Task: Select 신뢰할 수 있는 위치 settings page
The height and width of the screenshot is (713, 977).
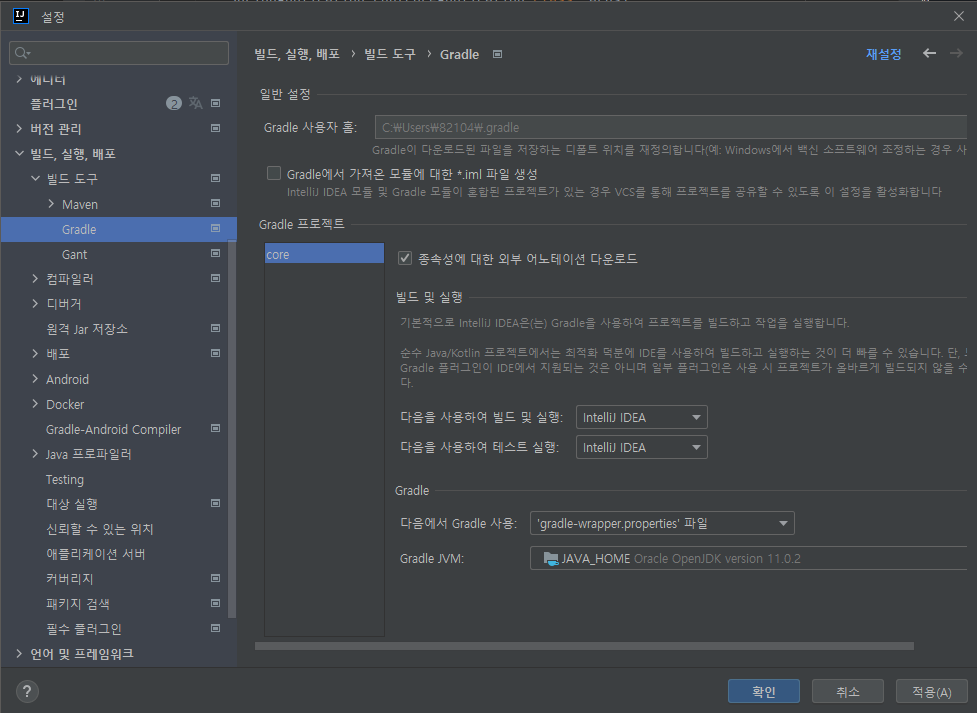Action: pos(100,529)
